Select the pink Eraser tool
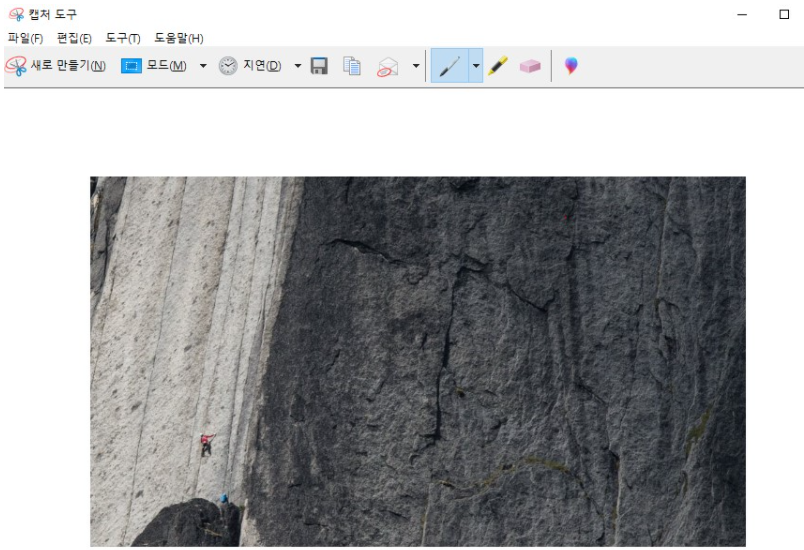Viewport: 804px width, 550px height. (530, 66)
